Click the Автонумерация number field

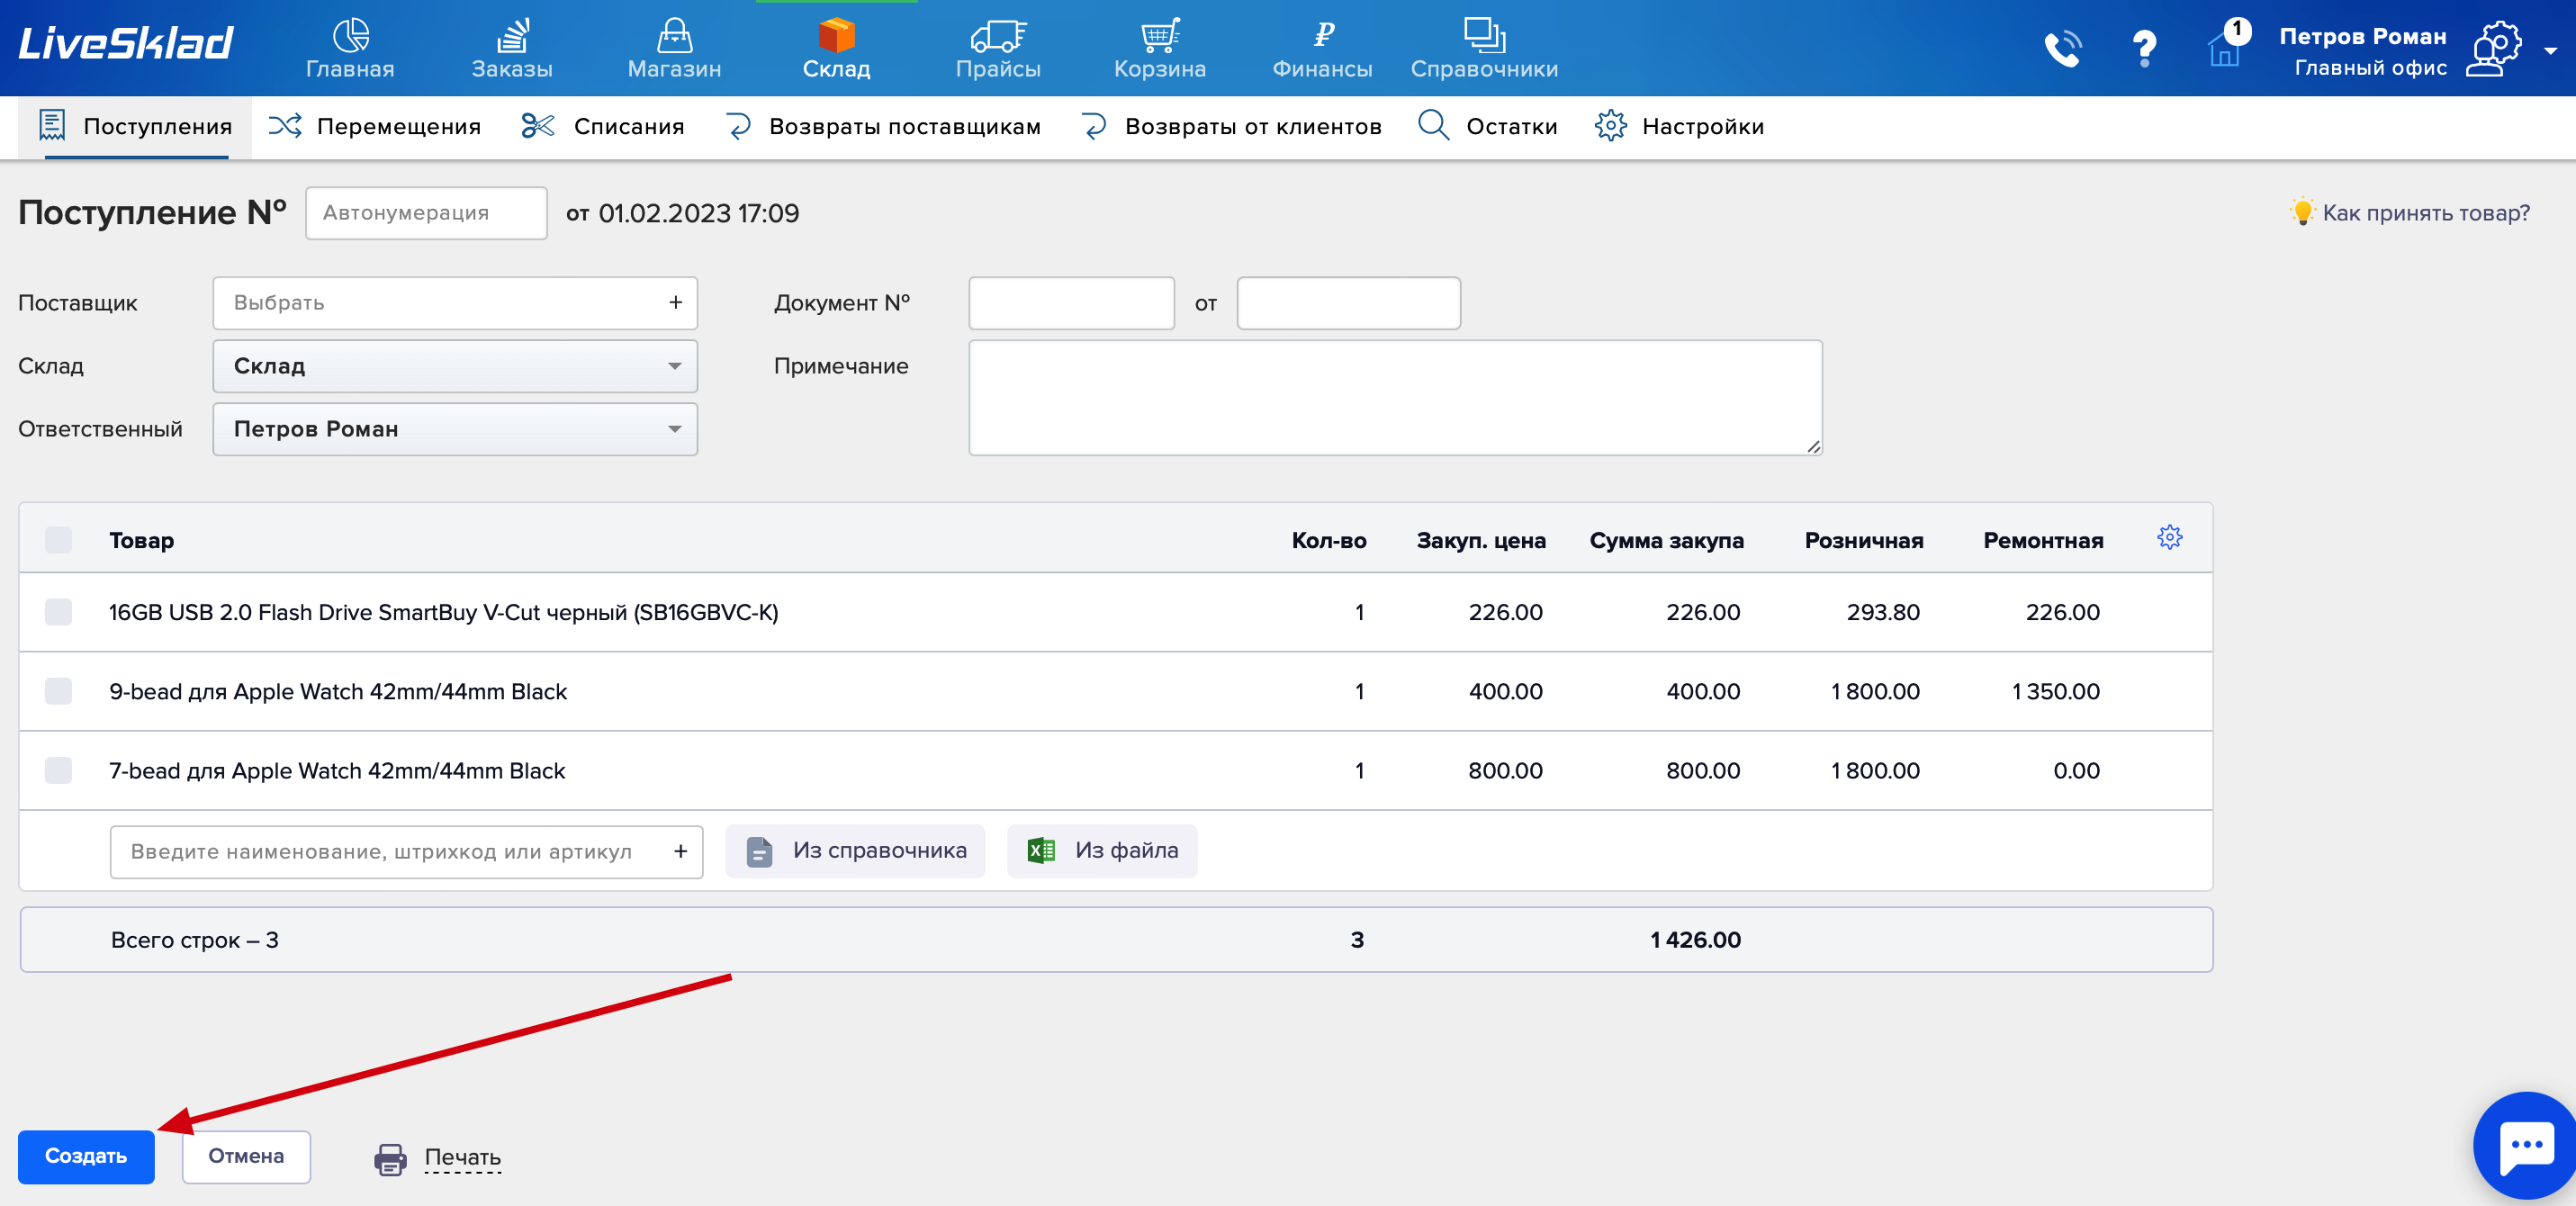(x=426, y=213)
